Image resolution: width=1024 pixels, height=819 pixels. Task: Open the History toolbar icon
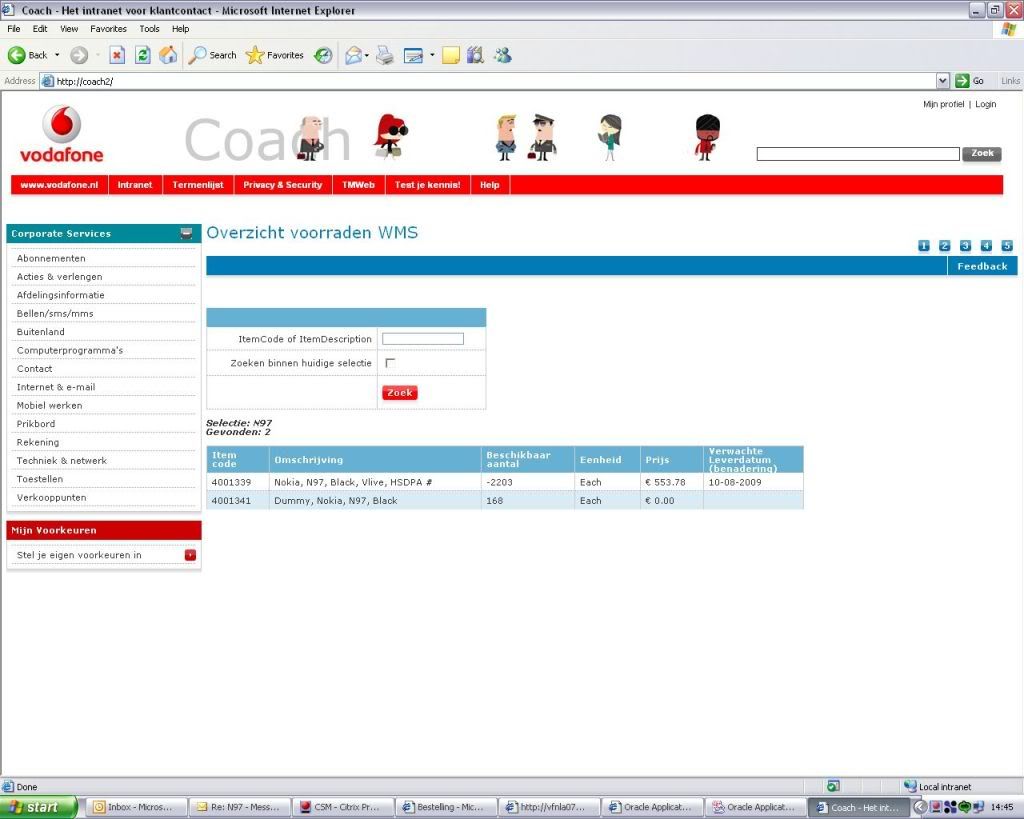323,56
